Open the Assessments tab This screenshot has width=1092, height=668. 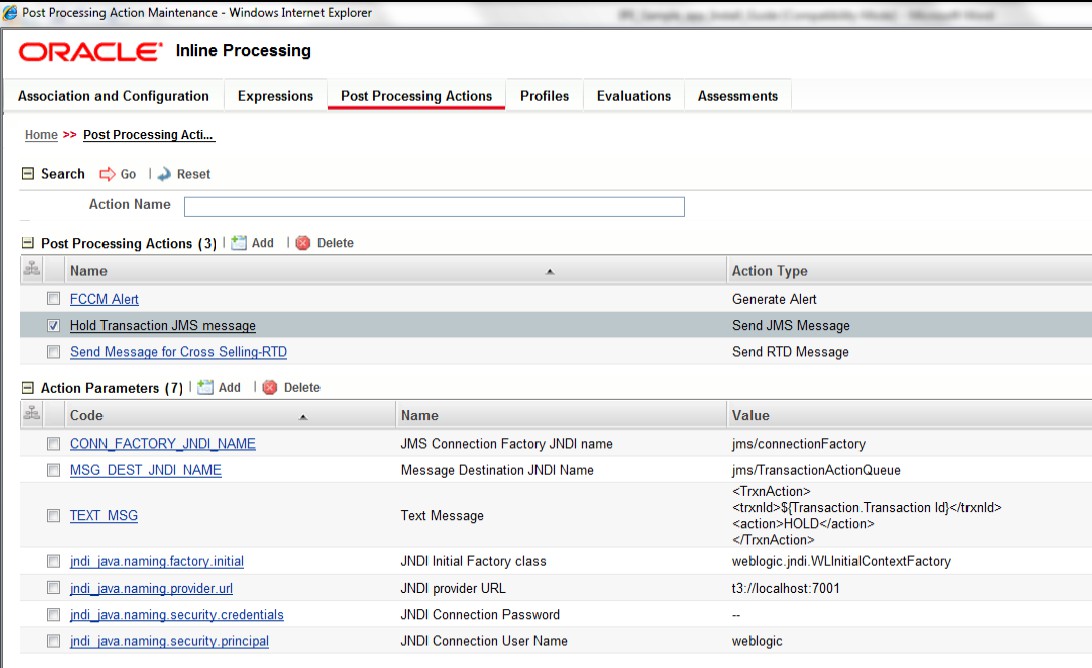coord(738,96)
